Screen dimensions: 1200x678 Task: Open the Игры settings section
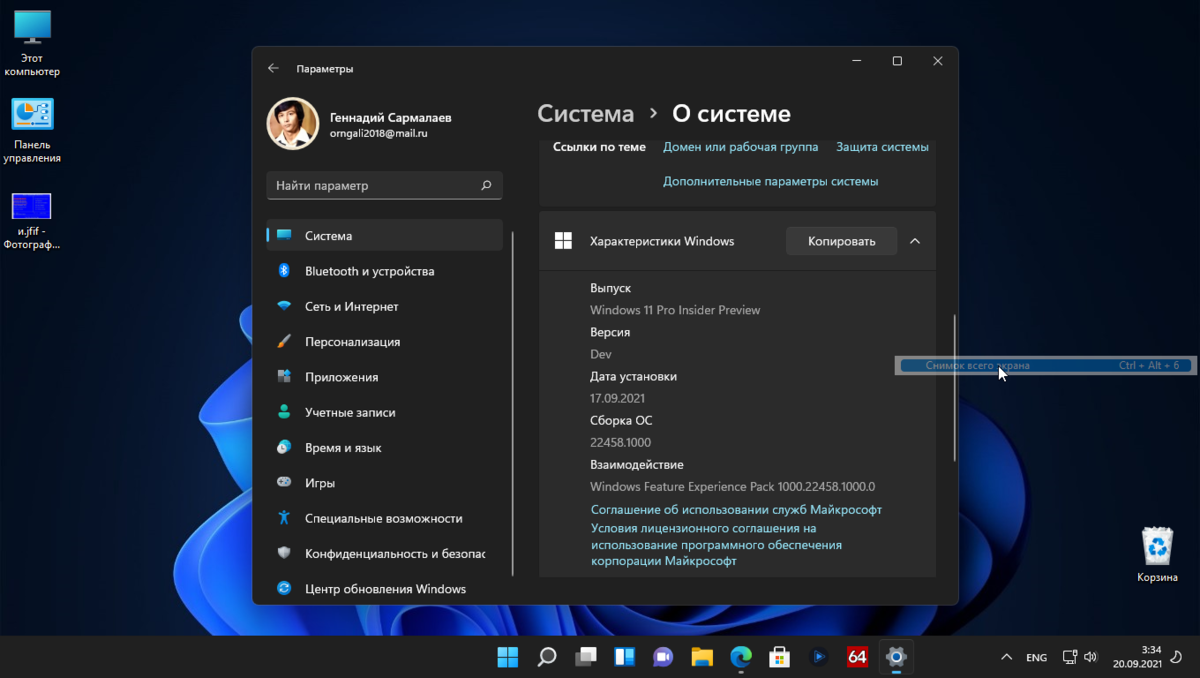330,482
